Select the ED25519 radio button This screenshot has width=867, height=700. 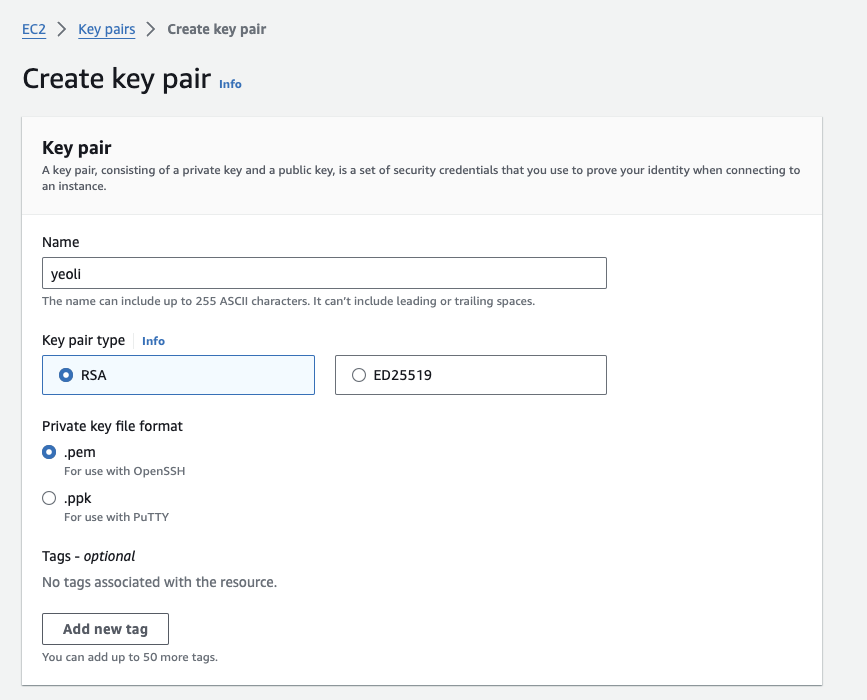(x=359, y=375)
